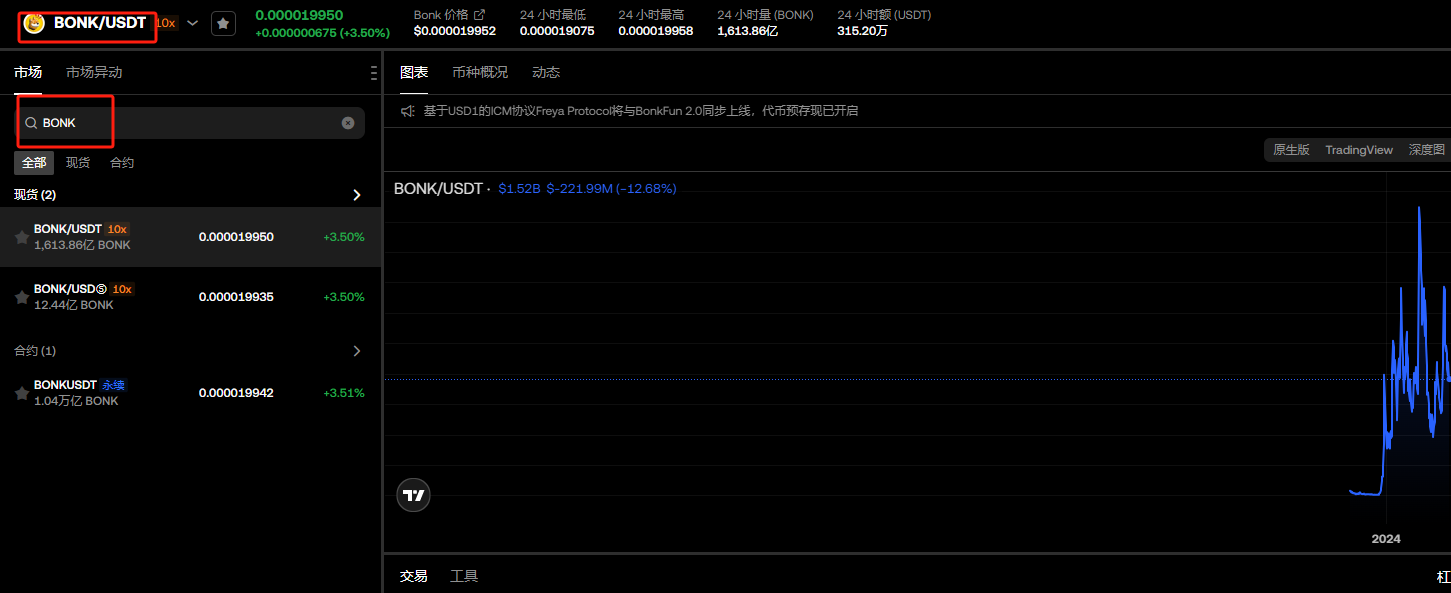Switch to the 市场 tab
1451x593 pixels.
pos(28,72)
